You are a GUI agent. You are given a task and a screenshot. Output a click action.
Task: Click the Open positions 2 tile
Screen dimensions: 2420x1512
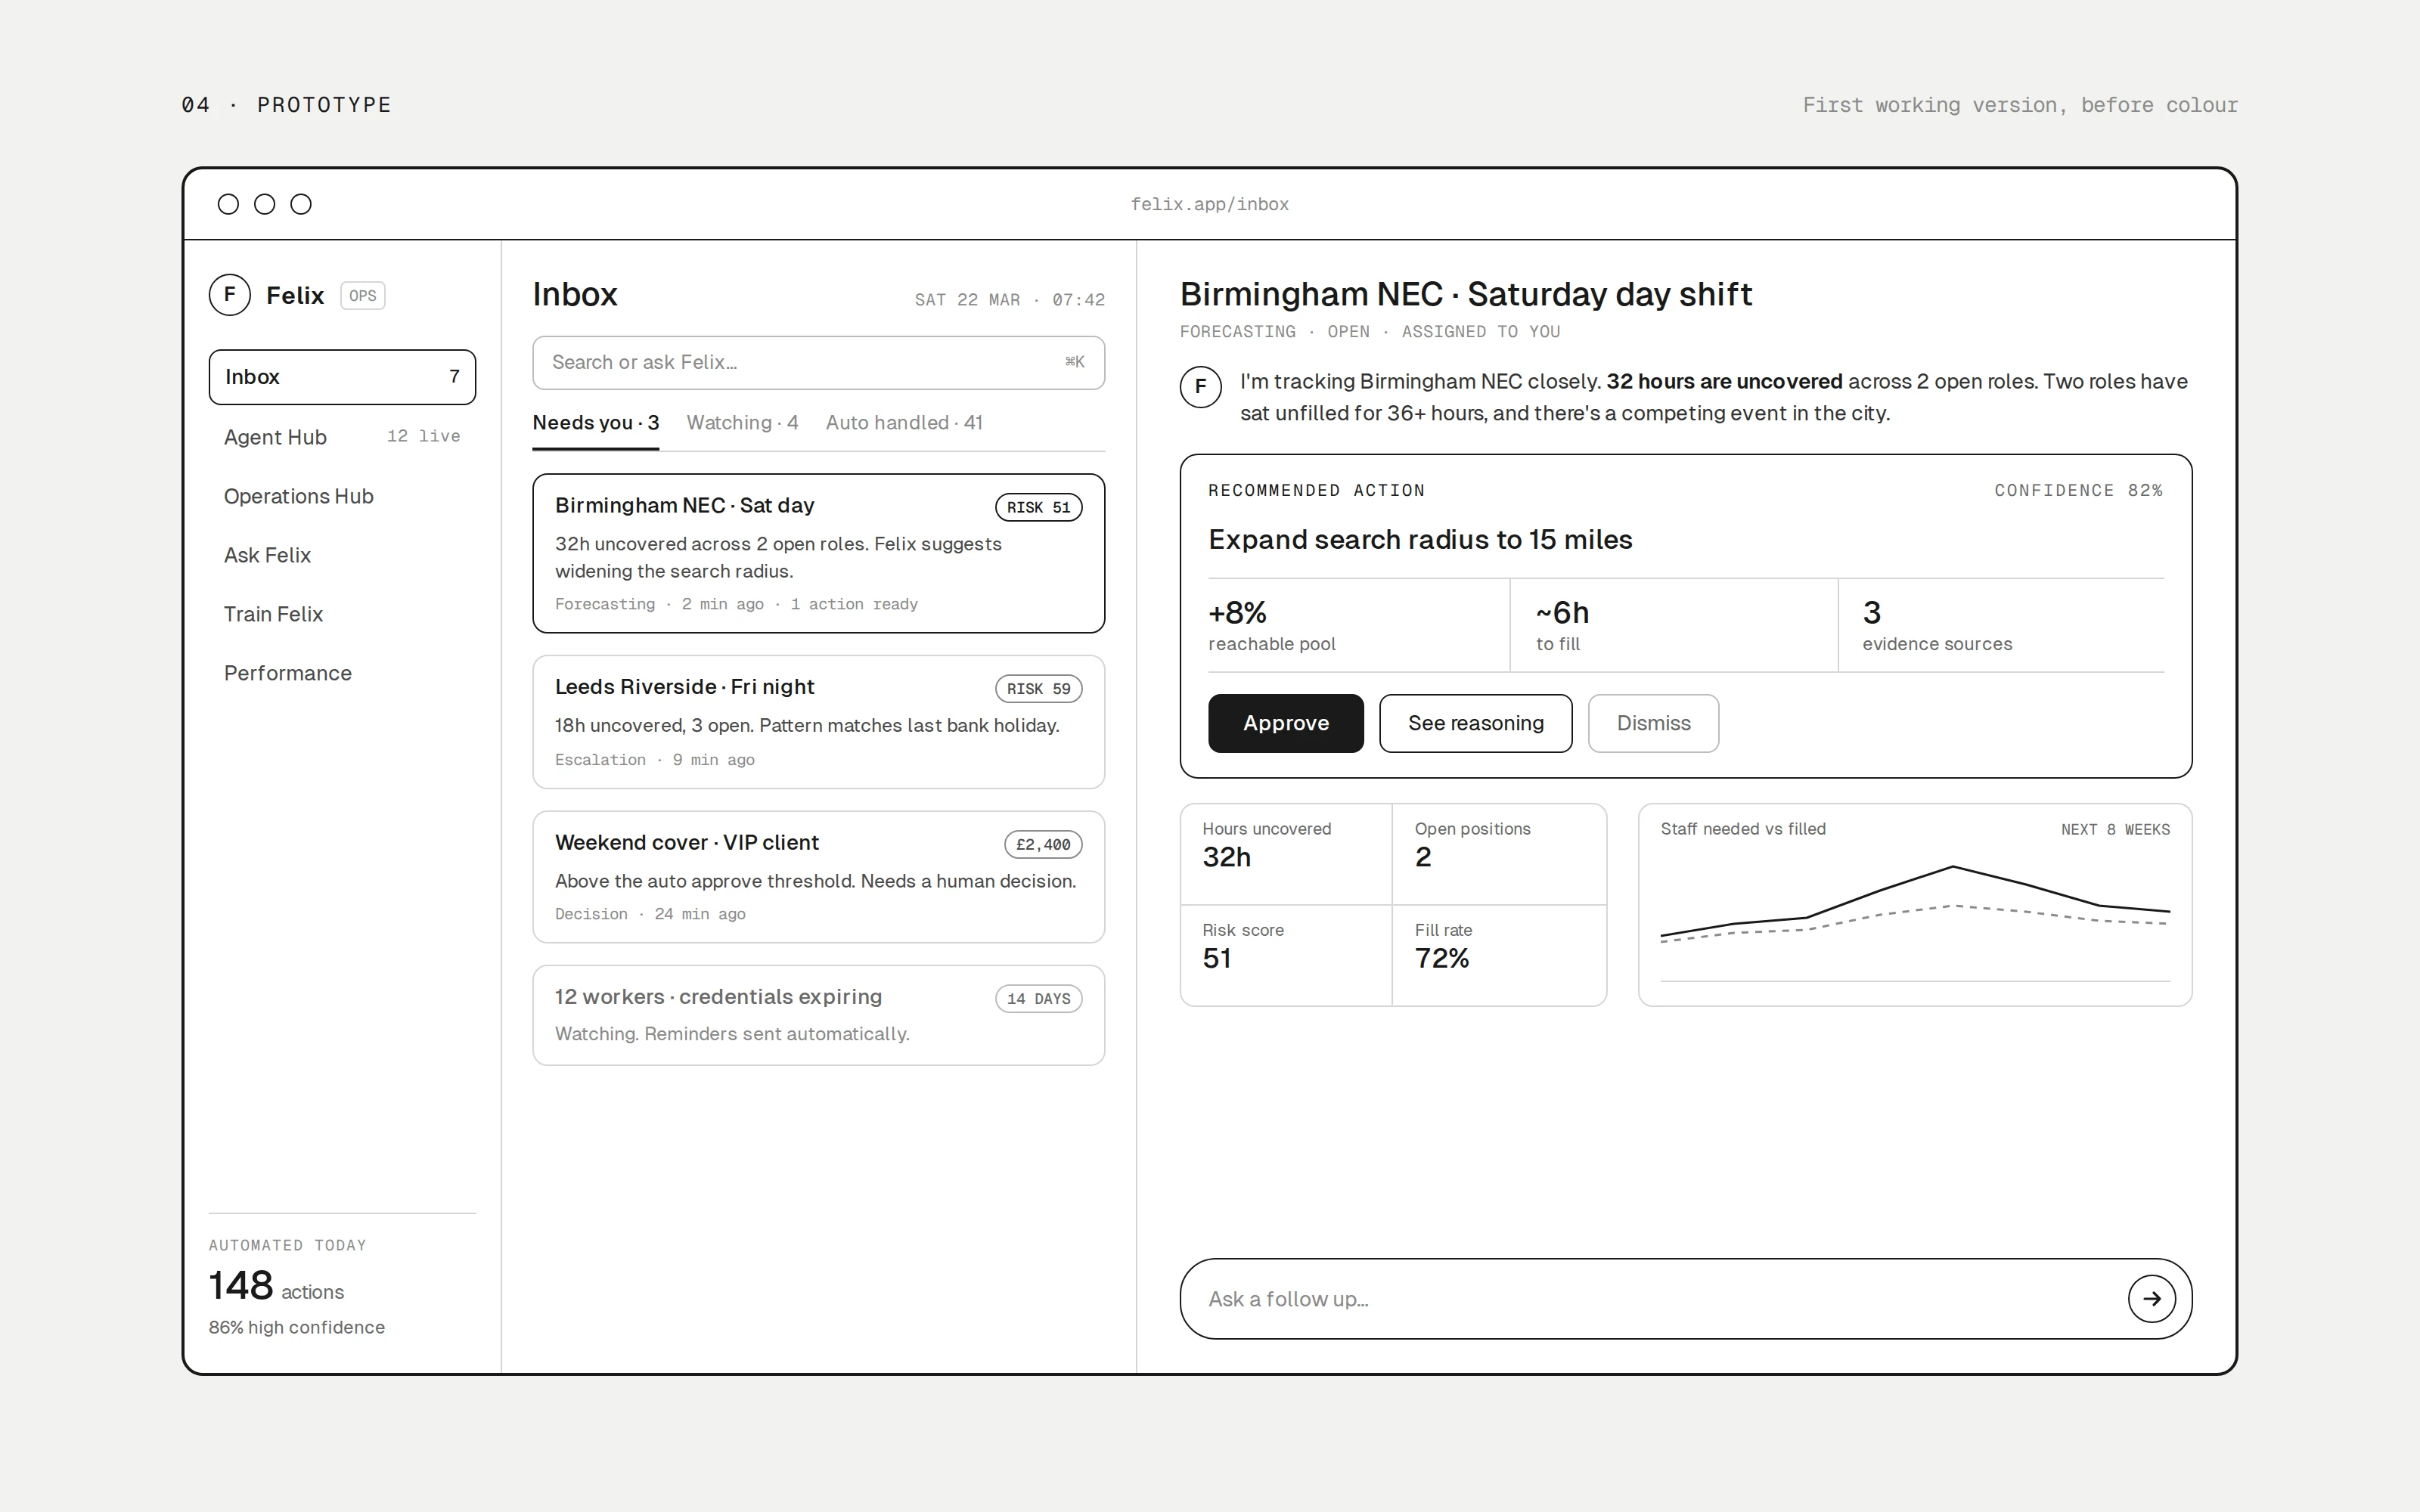[1499, 854]
